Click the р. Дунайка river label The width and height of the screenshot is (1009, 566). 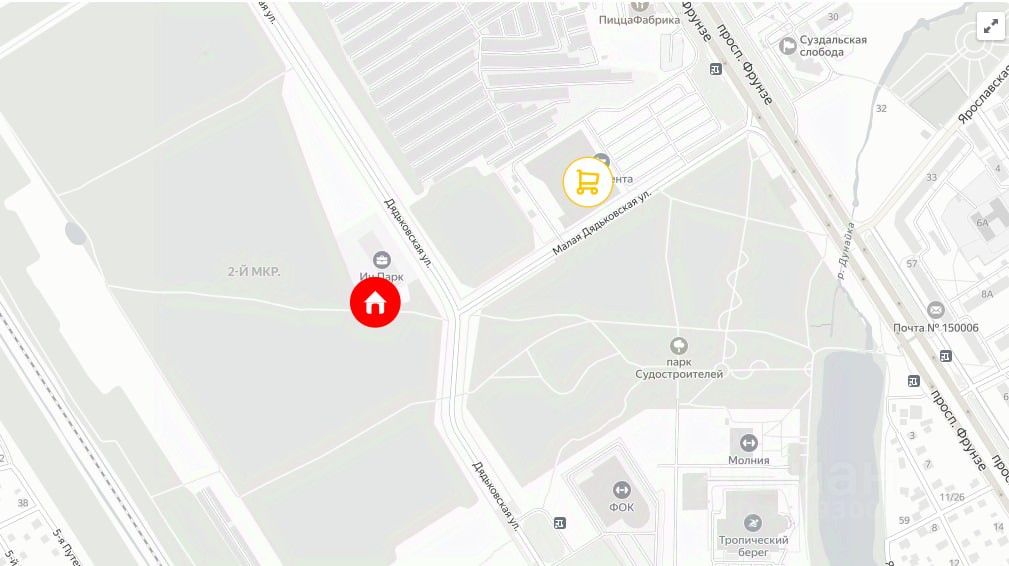tap(846, 250)
